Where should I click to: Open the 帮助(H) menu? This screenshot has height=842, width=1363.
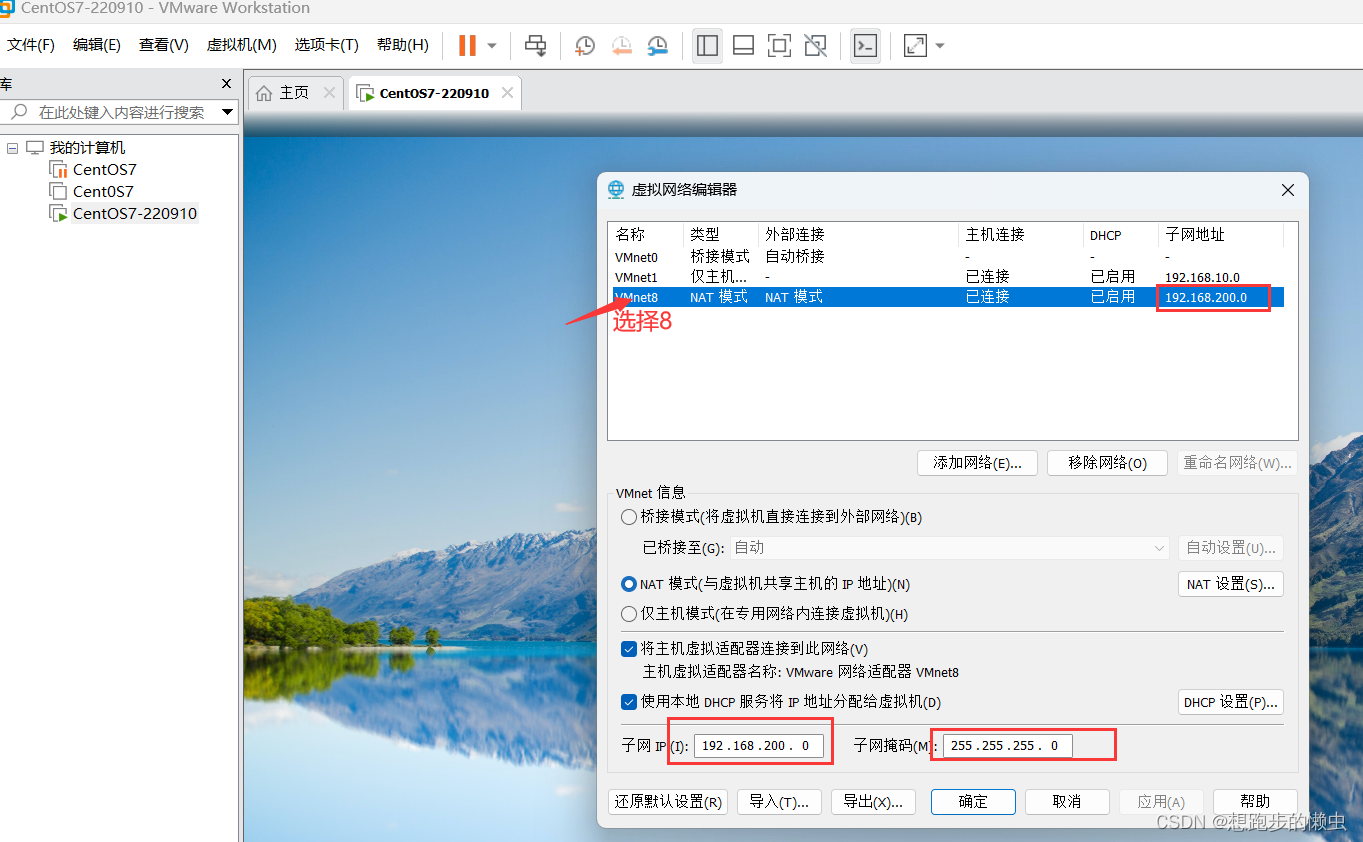[403, 45]
